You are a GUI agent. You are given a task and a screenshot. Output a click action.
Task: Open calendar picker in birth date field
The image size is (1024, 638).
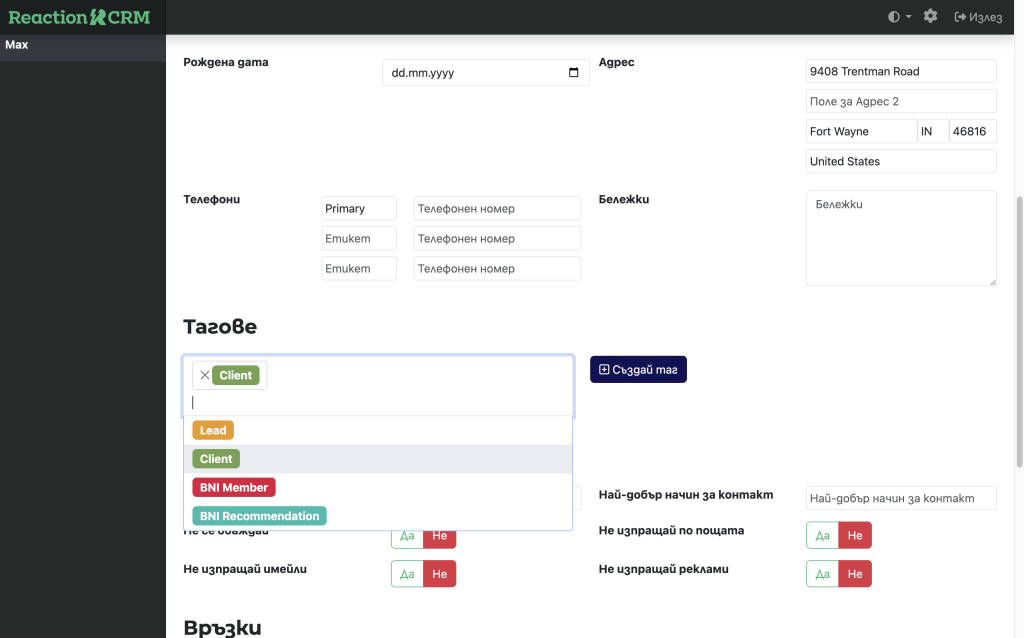pos(573,73)
